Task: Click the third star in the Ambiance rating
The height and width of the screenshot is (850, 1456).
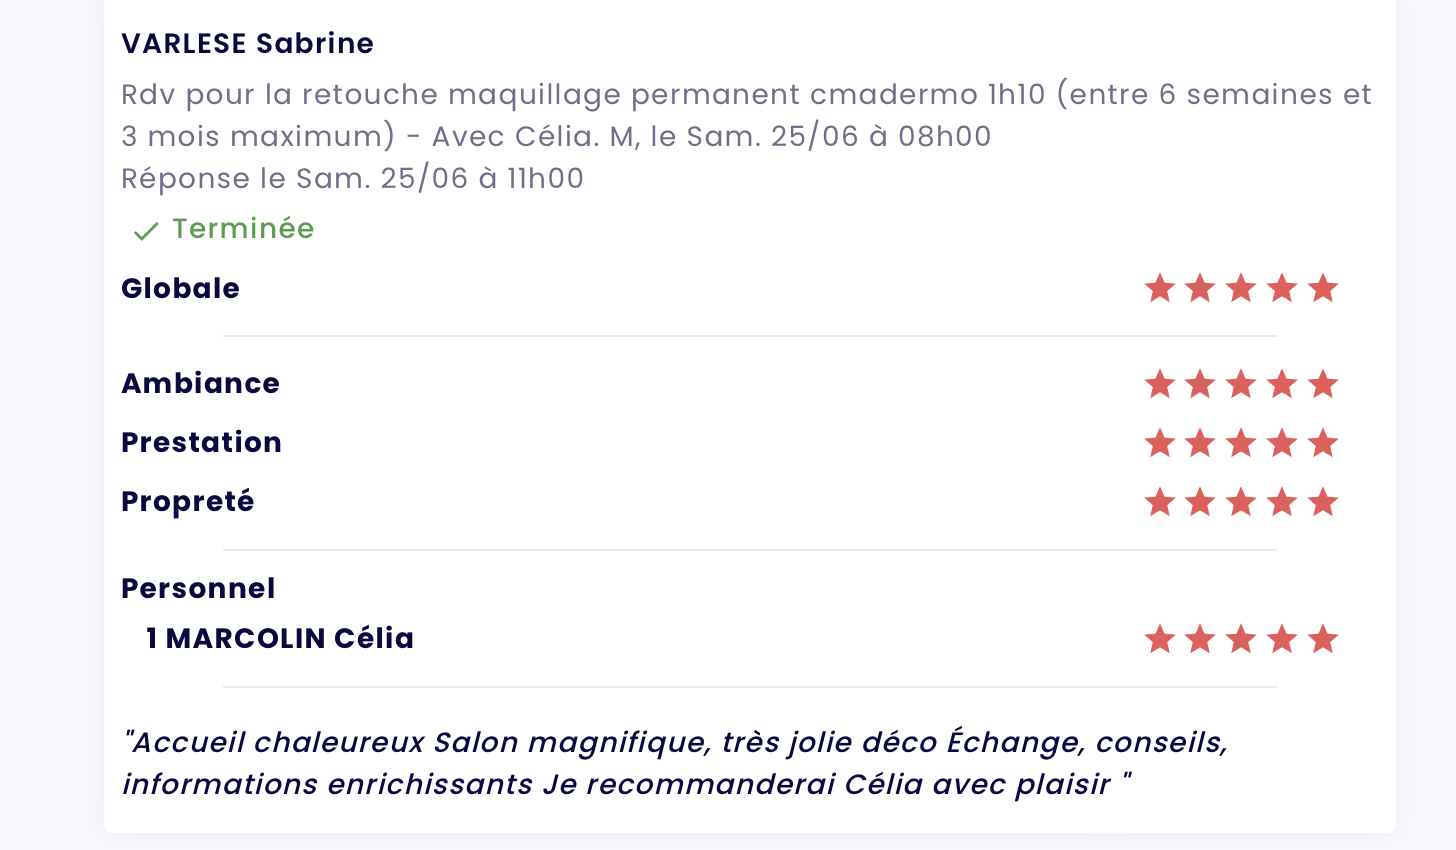Action: (1241, 383)
